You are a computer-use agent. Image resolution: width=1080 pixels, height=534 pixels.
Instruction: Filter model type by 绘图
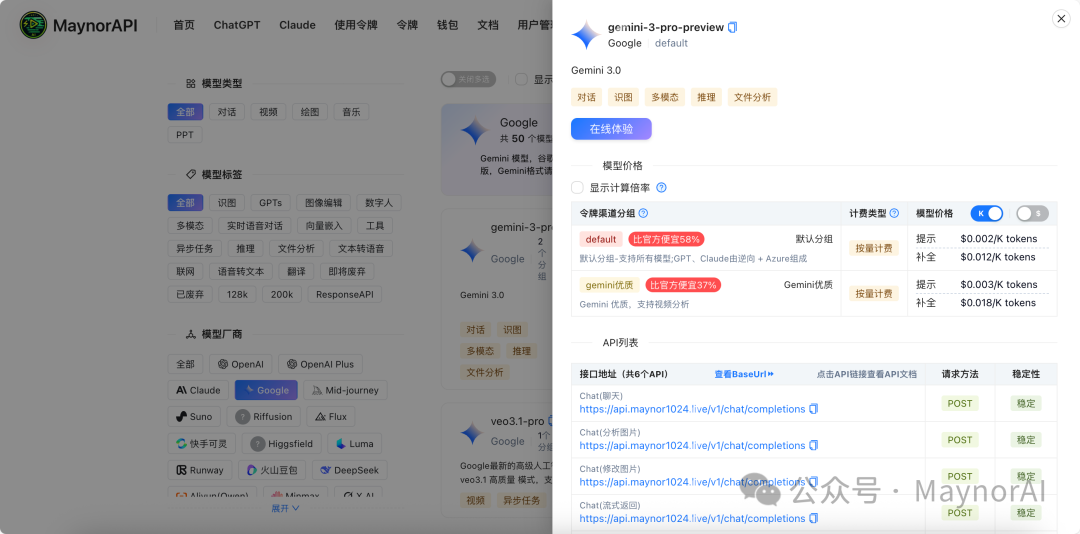pos(310,112)
